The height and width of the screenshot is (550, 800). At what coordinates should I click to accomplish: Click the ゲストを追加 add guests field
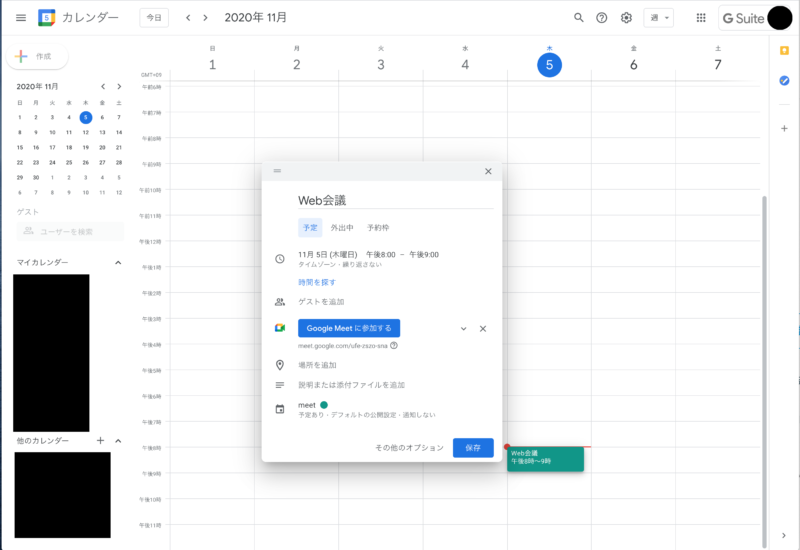coord(321,302)
